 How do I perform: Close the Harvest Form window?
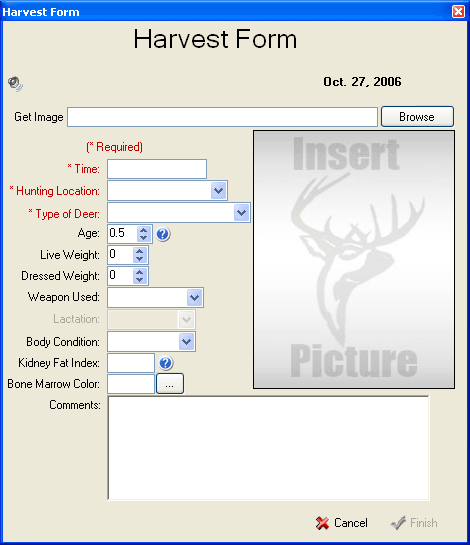(x=459, y=11)
